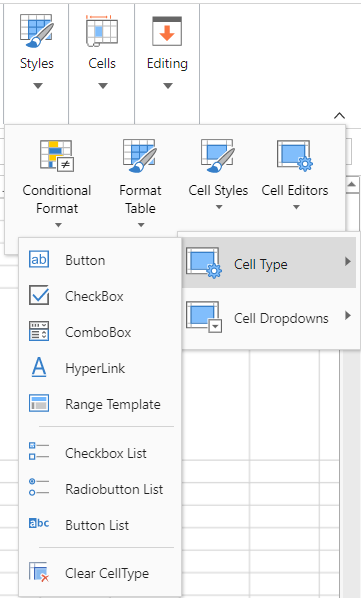The width and height of the screenshot is (361, 598).
Task: Click the Editing orange arrow icon
Action: pyautogui.click(x=167, y=31)
